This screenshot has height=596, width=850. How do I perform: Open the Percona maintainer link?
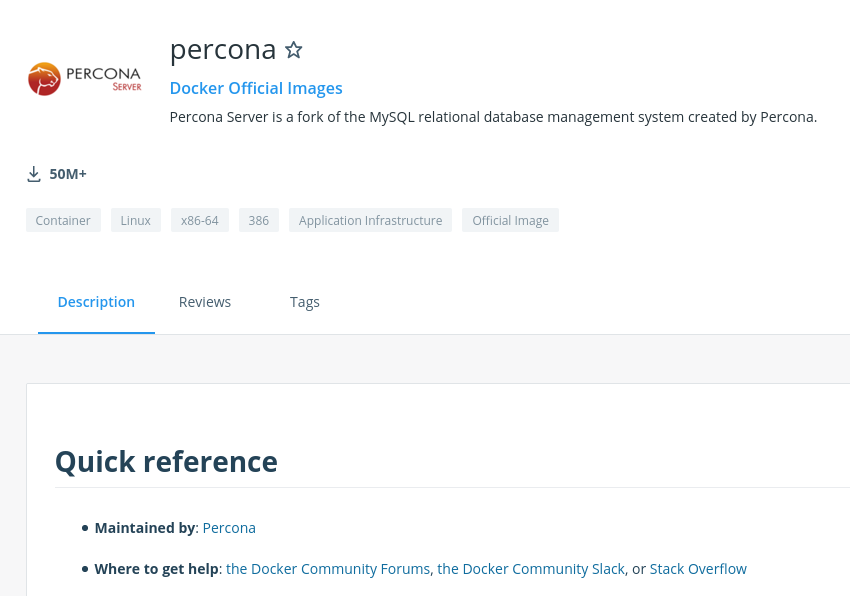click(x=229, y=528)
